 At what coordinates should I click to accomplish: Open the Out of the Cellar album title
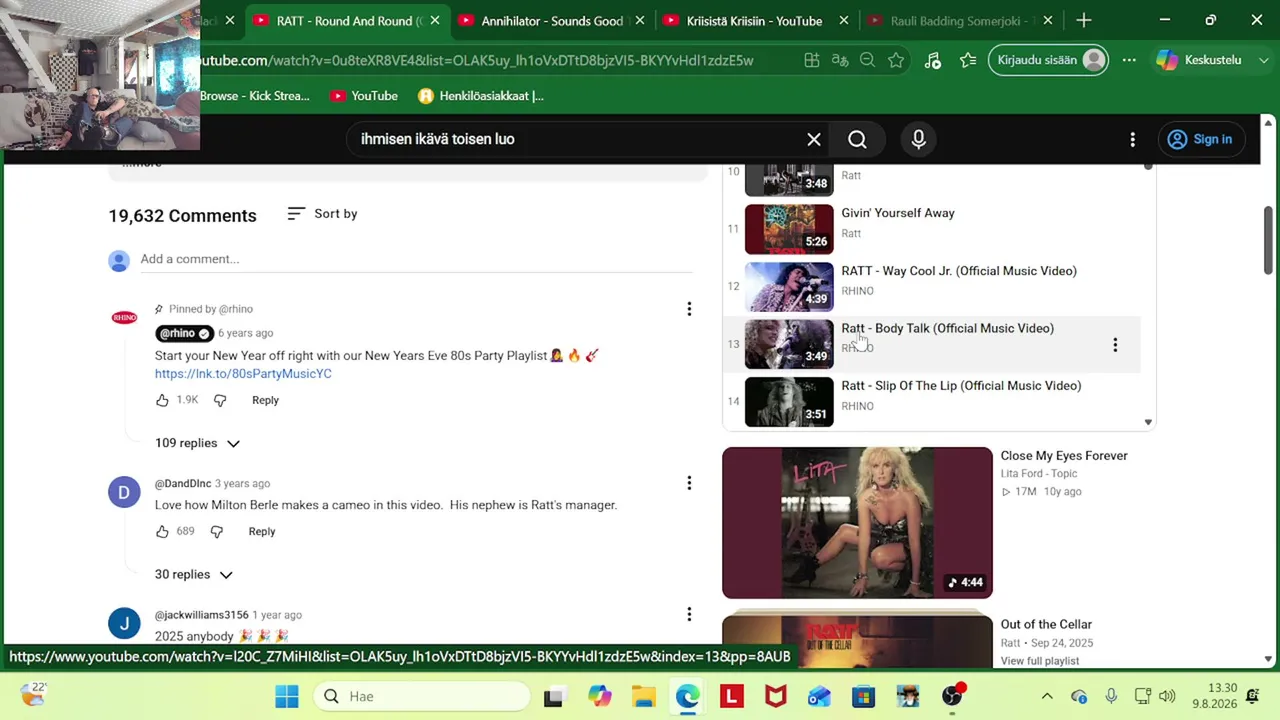[x=1046, y=624]
